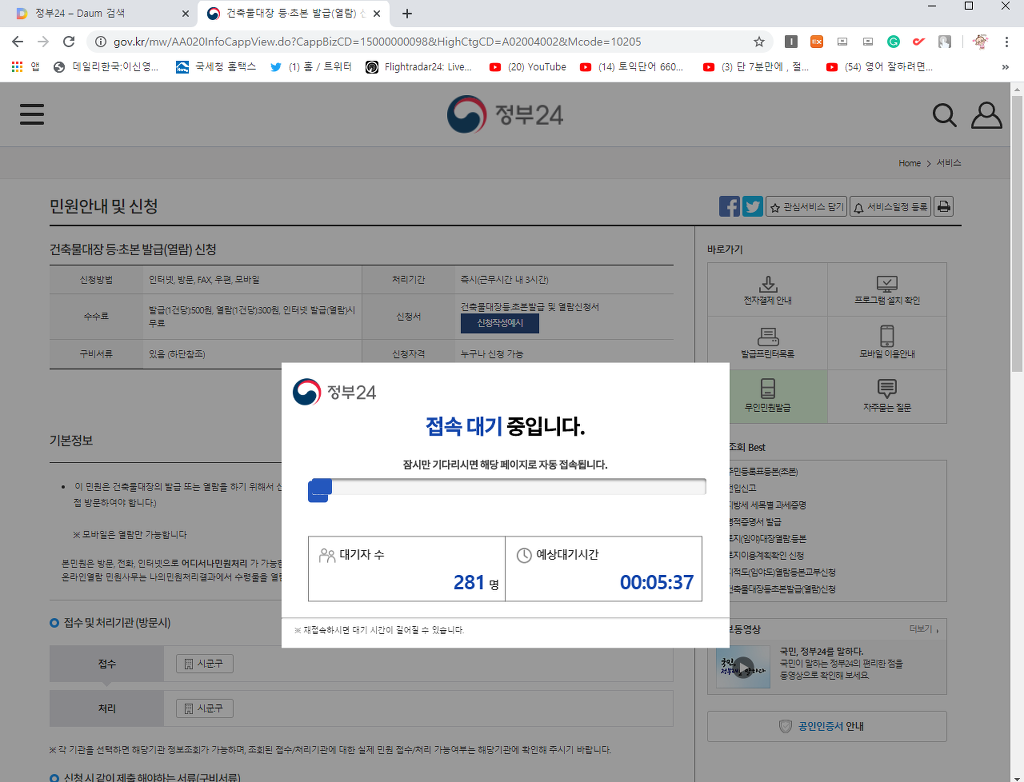Click the 00:05:37 estimated wait time
The width and height of the screenshot is (1024, 782).
(656, 582)
